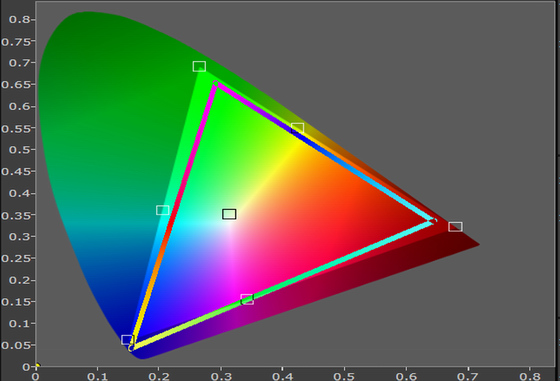Click the 0.35 label on vertical axis
Viewport: 560px width, 381px height.
pyautogui.click(x=16, y=216)
